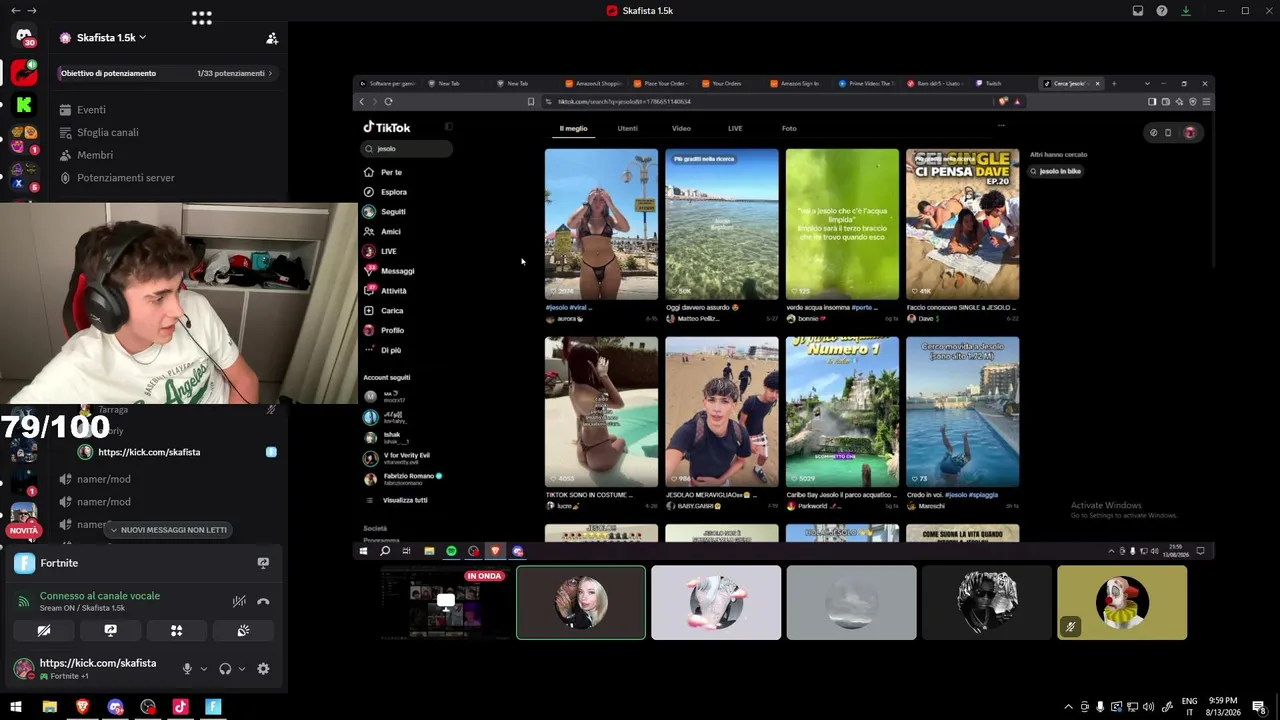Open the Discord help icon in the title bar
1280x720 pixels.
(1162, 11)
